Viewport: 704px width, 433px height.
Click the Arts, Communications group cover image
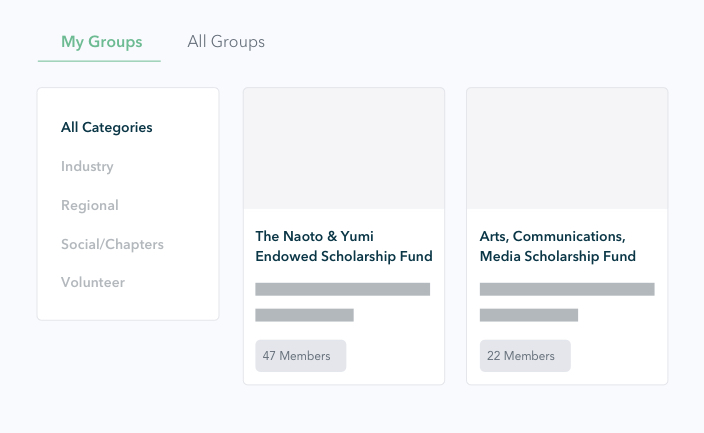(567, 149)
